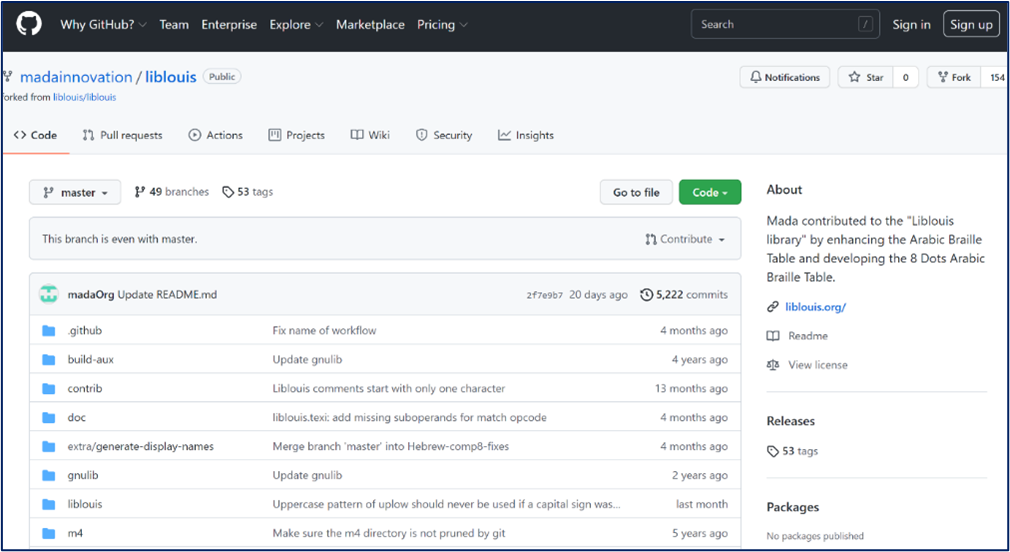The width and height of the screenshot is (1010, 552).
Task: Expand the Contribute dropdown
Action: click(685, 240)
